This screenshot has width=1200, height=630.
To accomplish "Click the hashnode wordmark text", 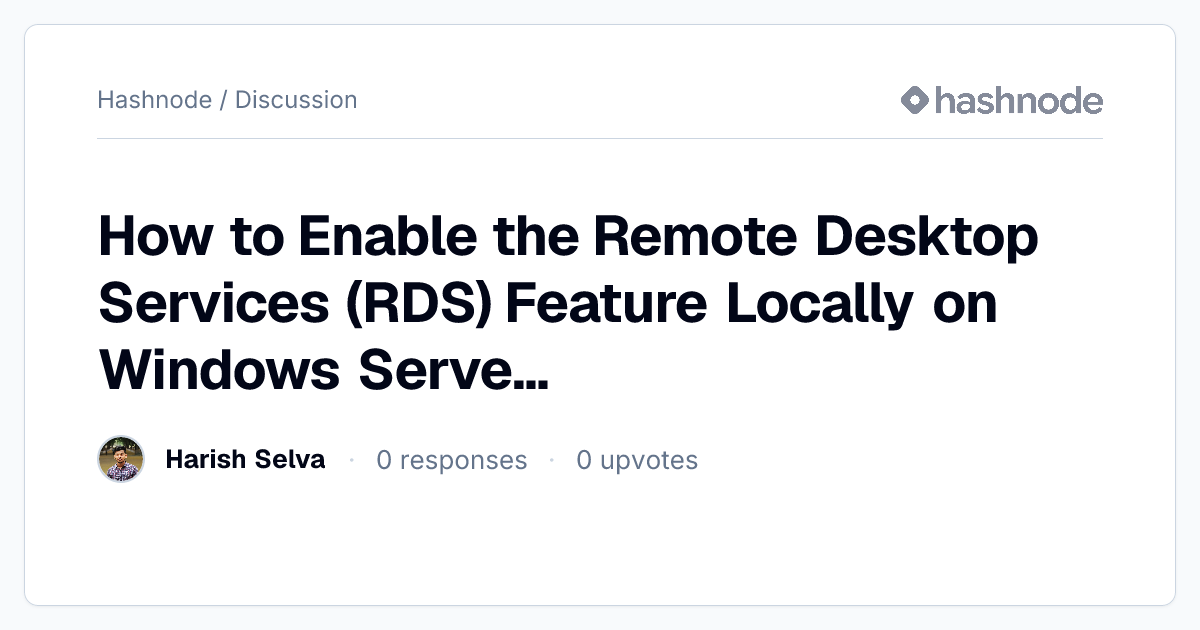I will click(x=1019, y=100).
